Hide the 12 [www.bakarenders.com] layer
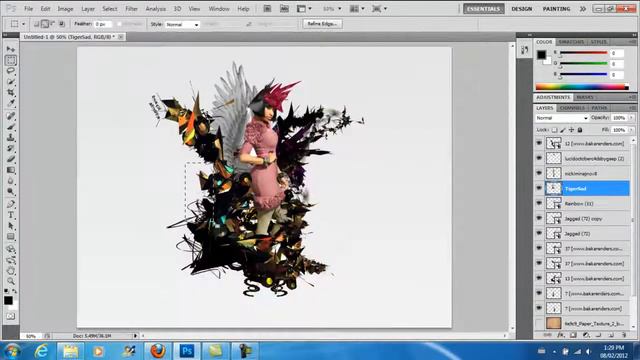The image size is (640, 360). (539, 143)
